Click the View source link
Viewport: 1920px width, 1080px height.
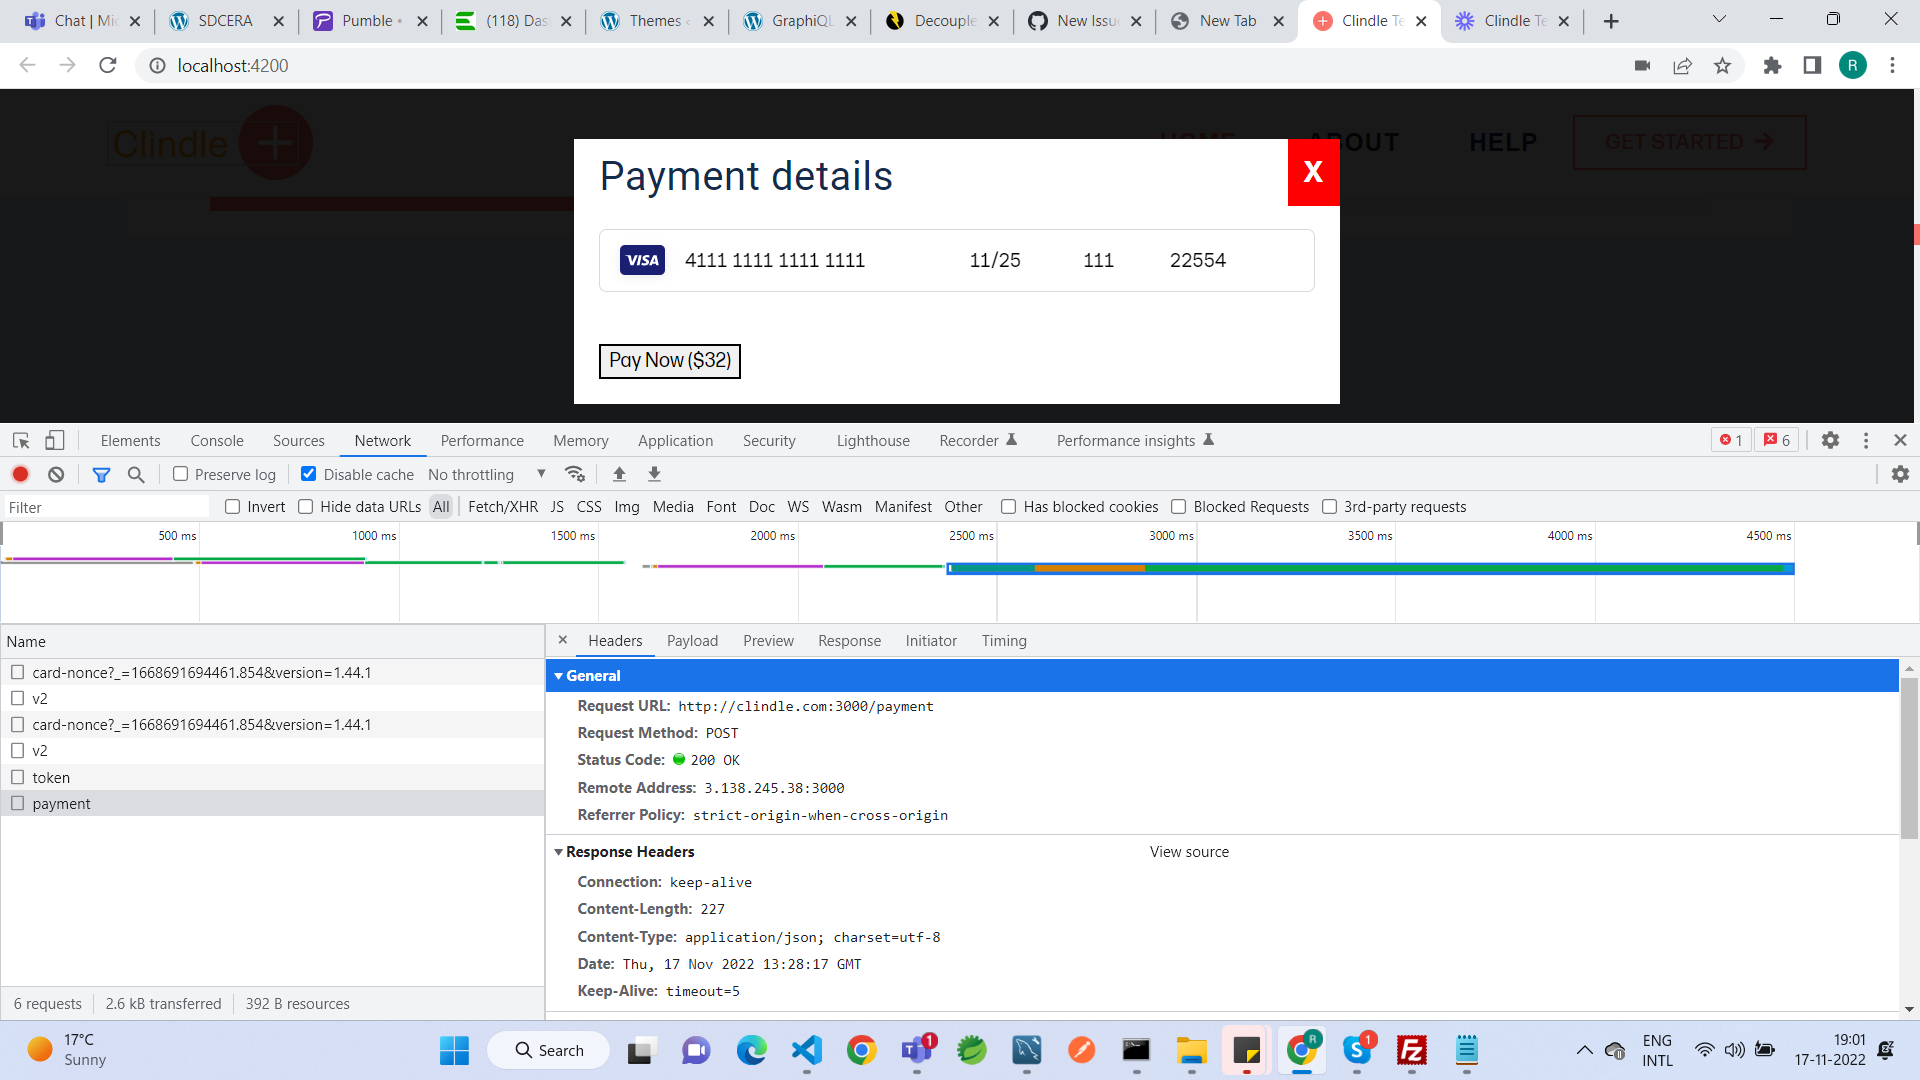(1188, 851)
